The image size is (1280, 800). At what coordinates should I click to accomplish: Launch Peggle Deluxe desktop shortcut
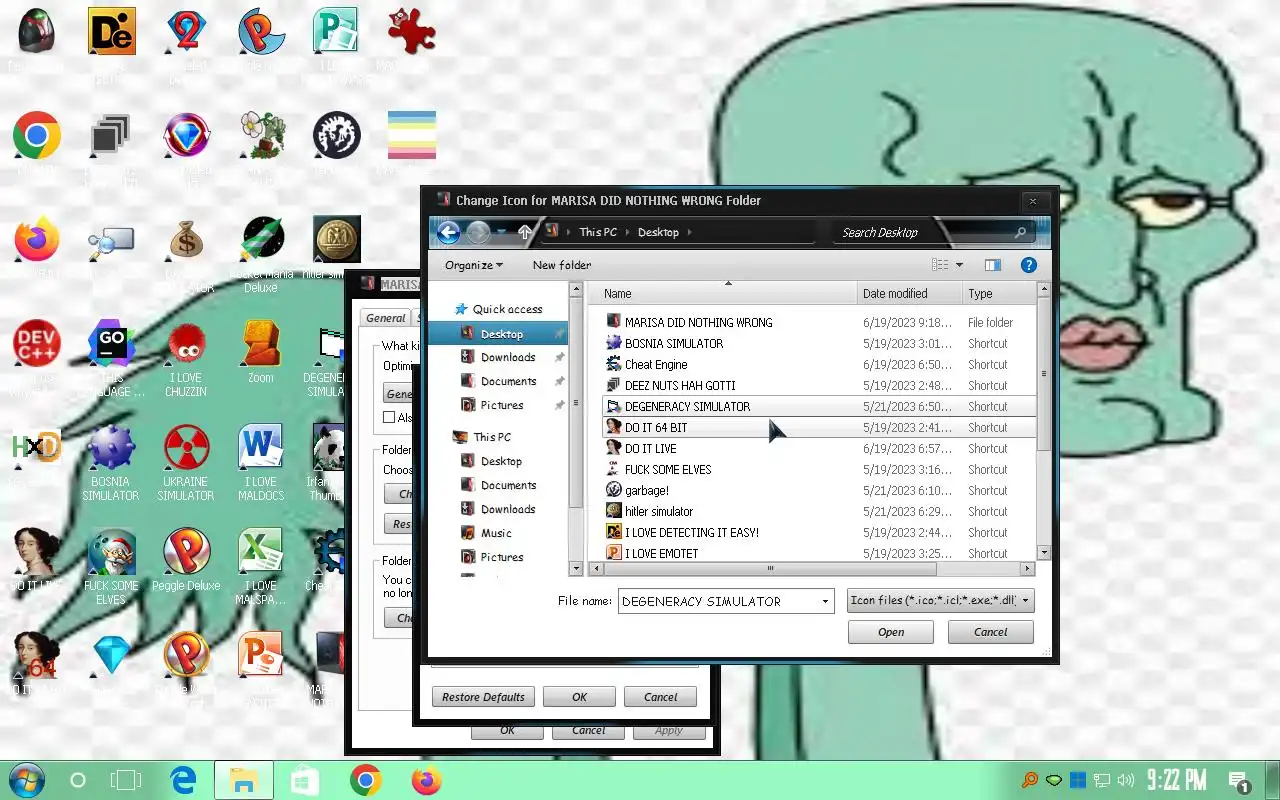coord(186,561)
